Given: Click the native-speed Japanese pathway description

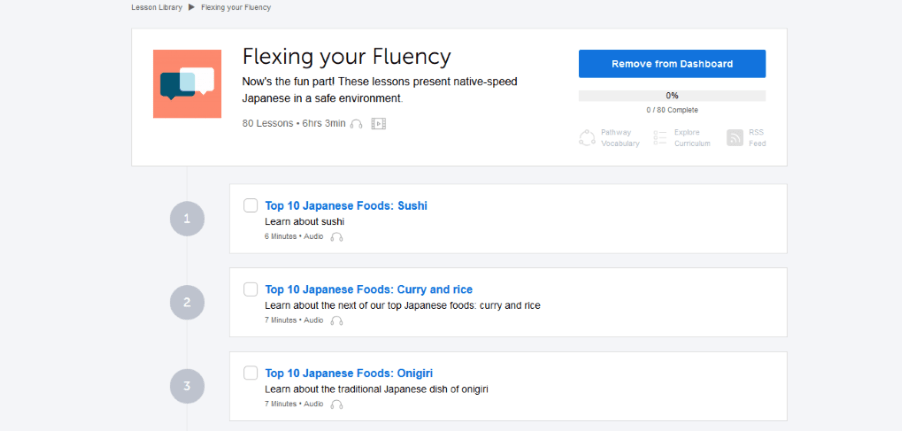Looking at the screenshot, I should point(380,90).
